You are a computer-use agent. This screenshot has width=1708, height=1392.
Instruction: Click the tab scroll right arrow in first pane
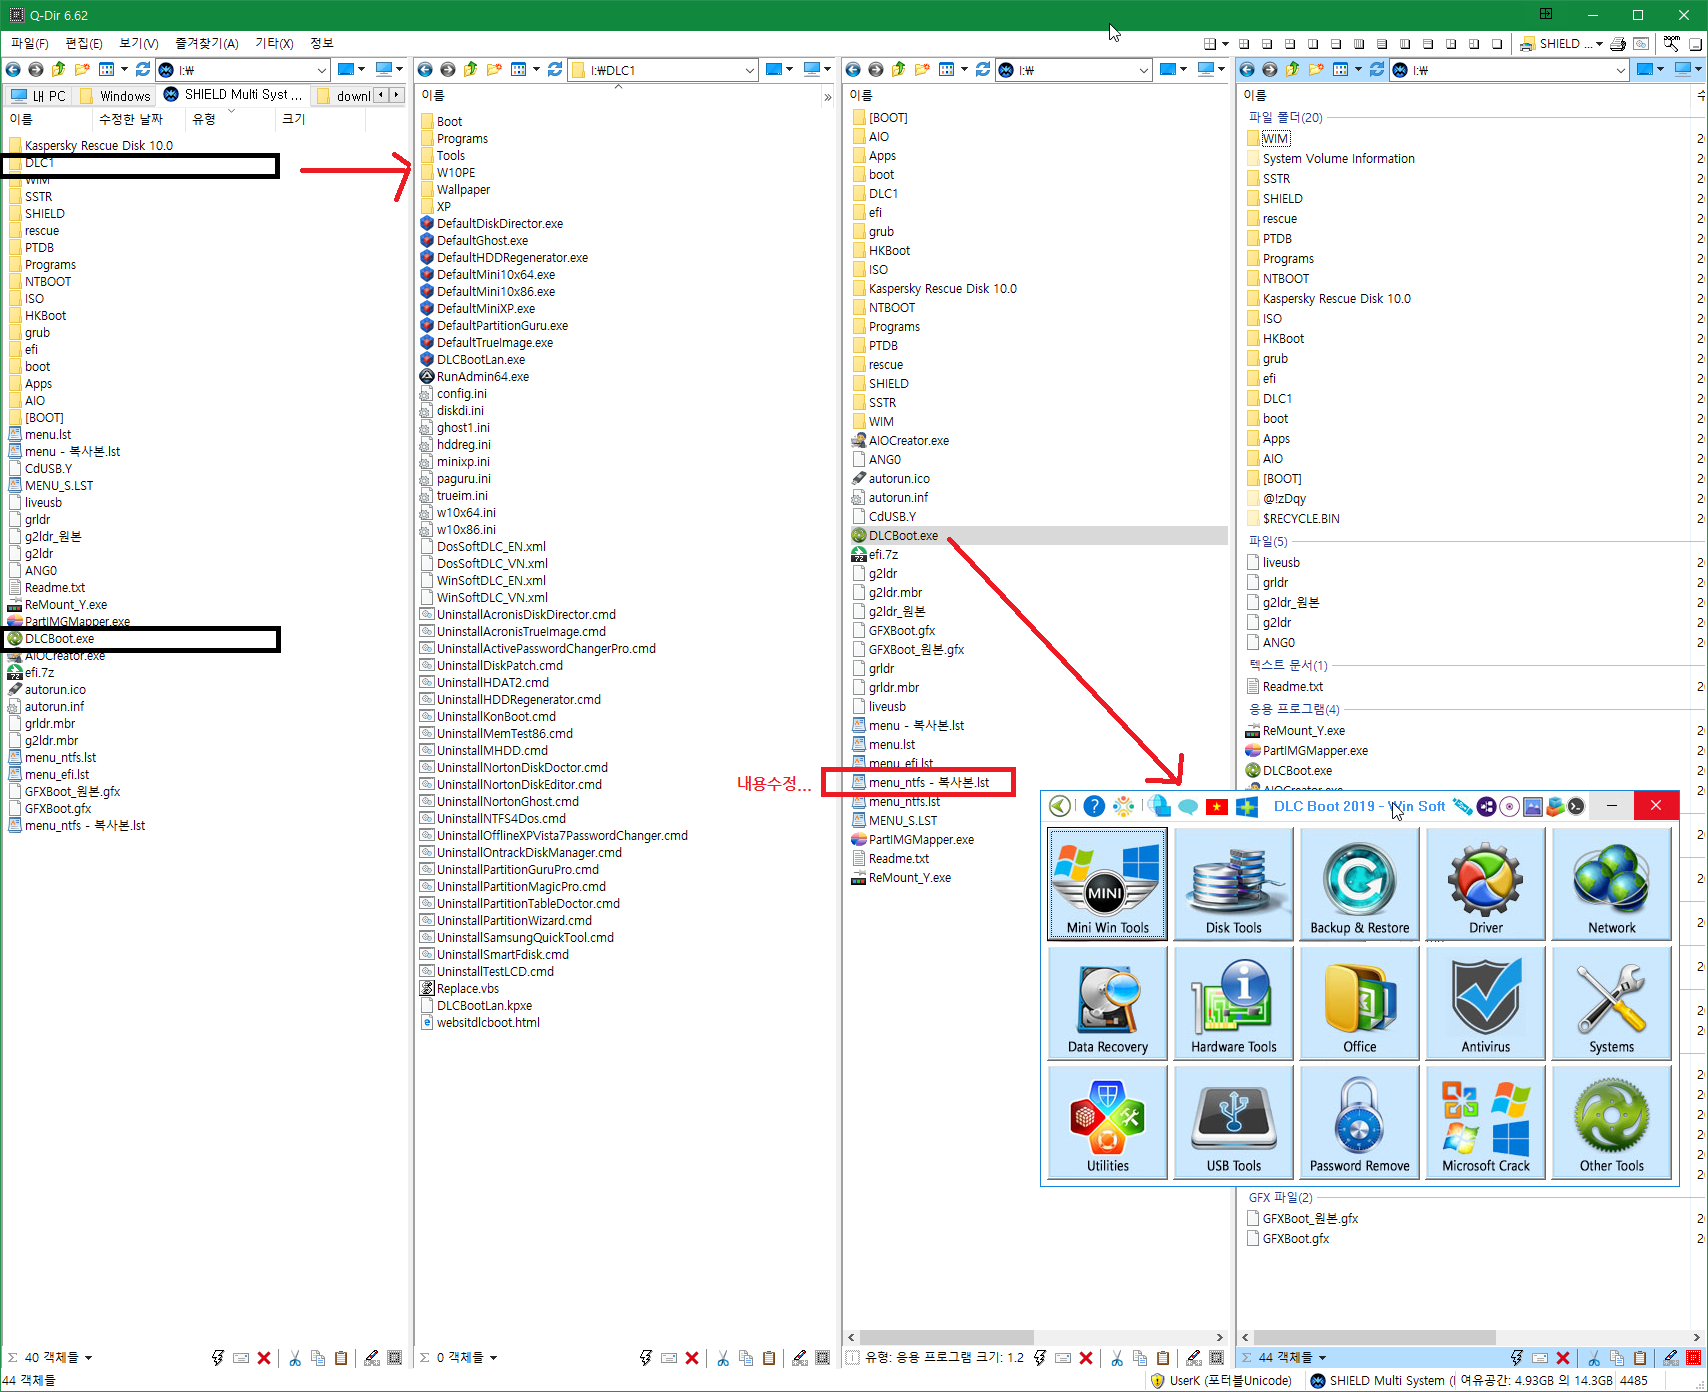(396, 95)
